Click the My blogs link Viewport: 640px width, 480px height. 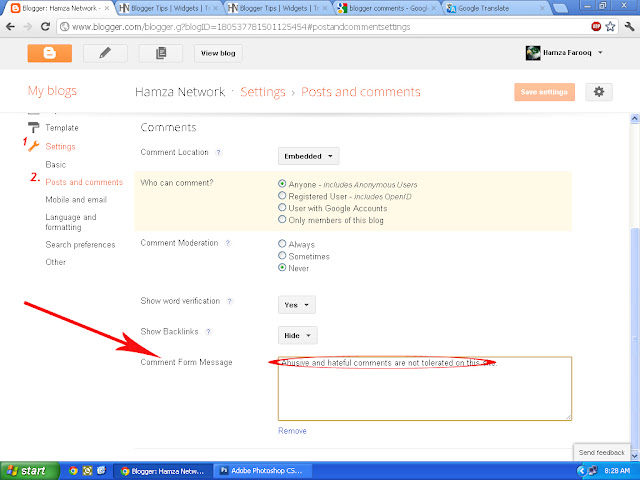pyautogui.click(x=52, y=91)
